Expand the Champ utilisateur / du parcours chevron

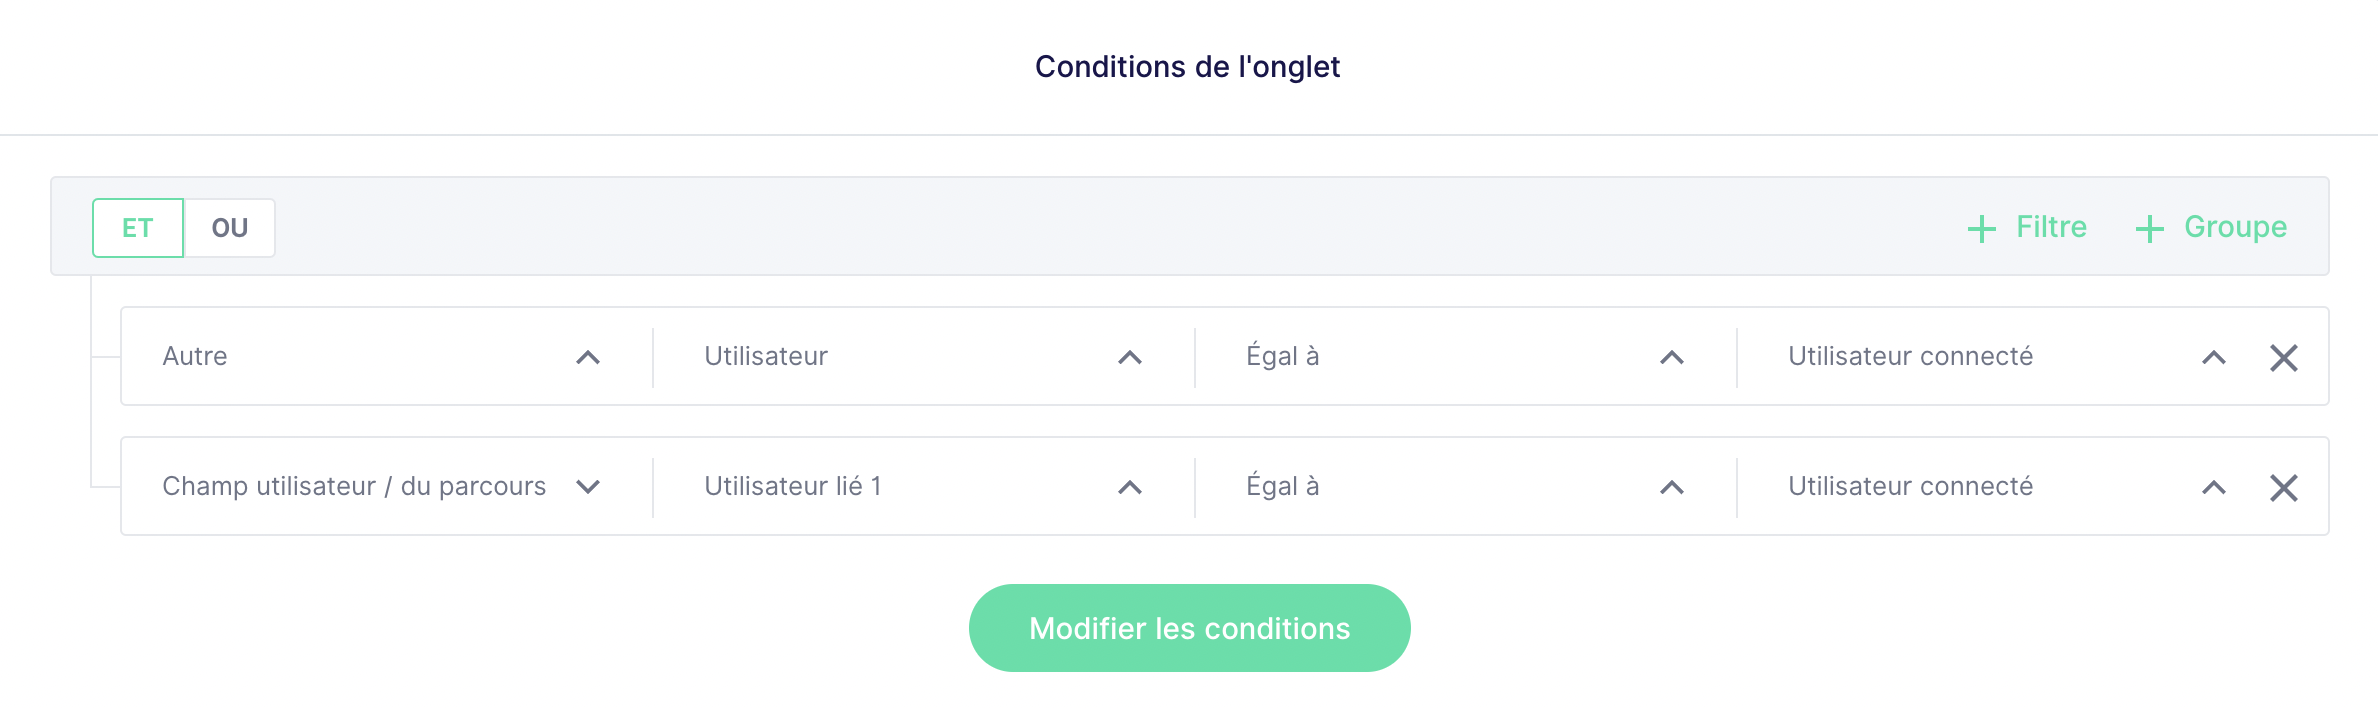click(588, 487)
